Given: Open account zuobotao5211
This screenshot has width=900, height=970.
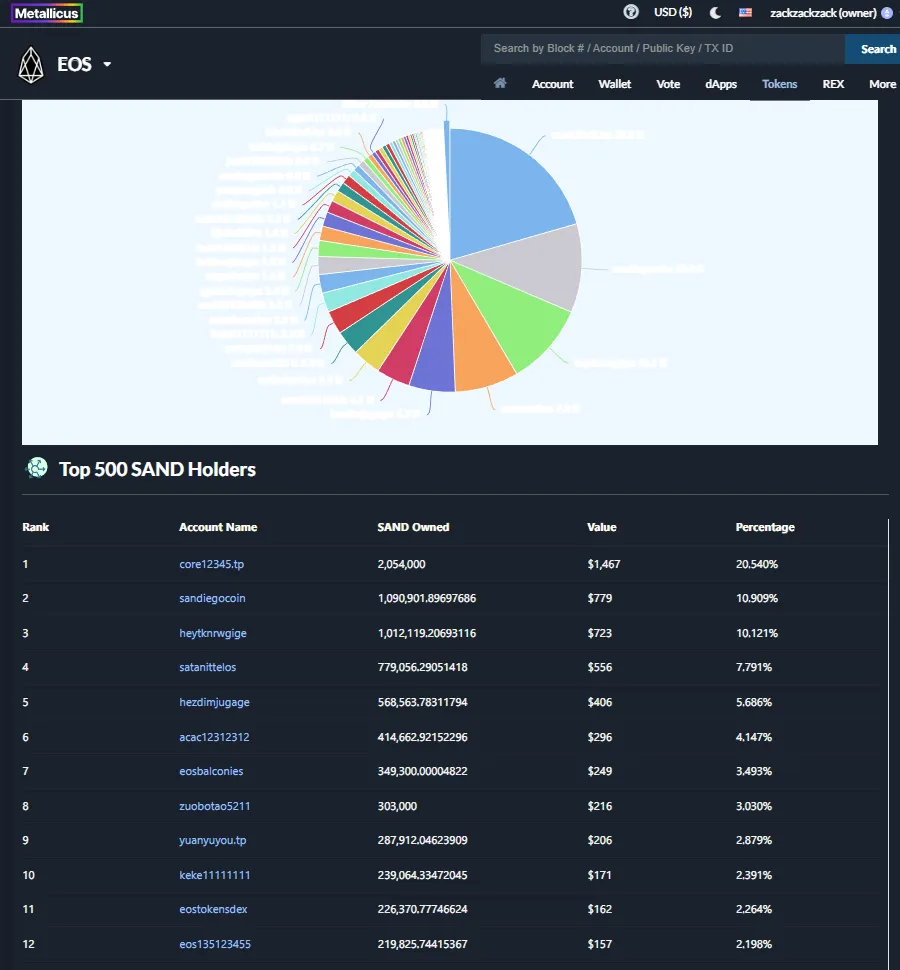Looking at the screenshot, I should point(215,806).
